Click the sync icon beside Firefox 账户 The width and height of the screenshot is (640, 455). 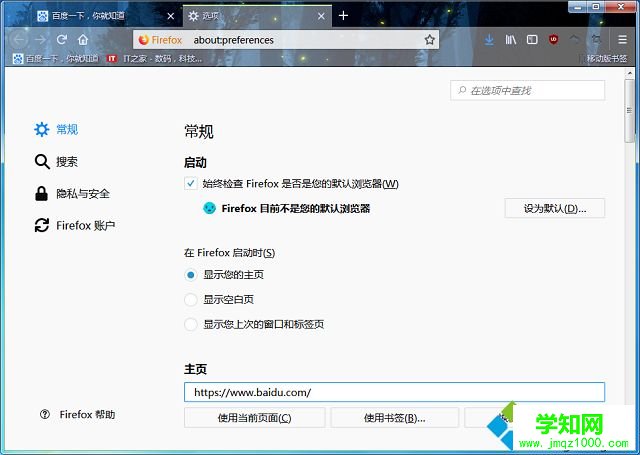pyautogui.click(x=42, y=225)
